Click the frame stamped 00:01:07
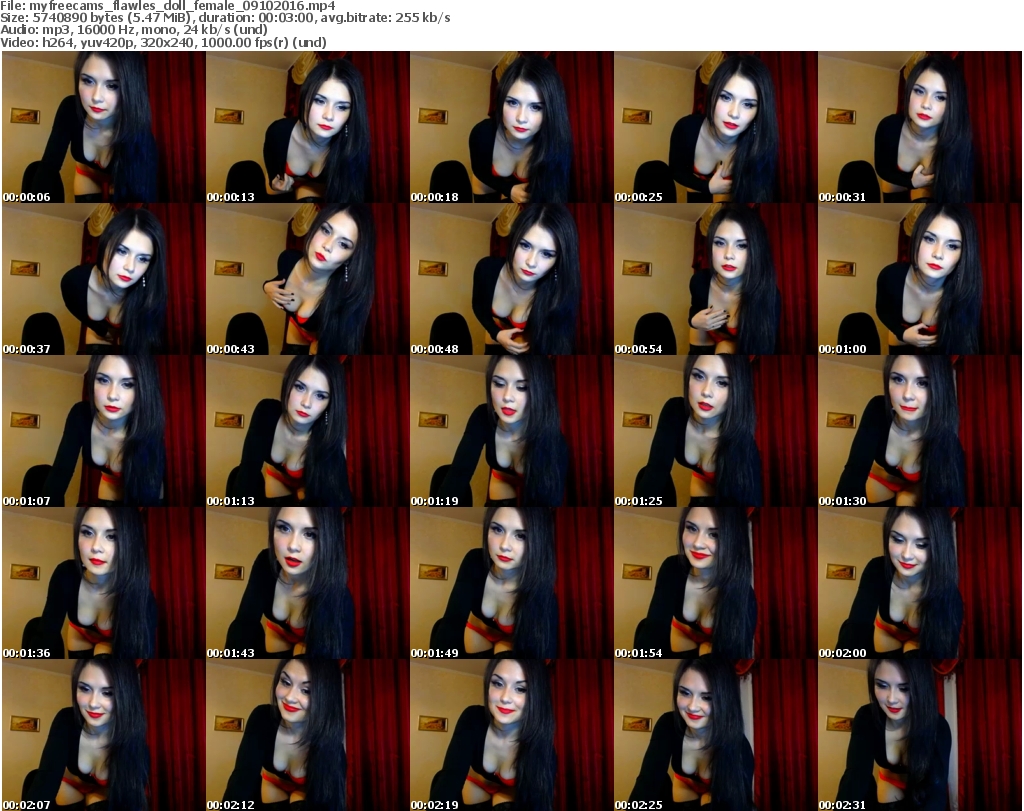Screen dimensions: 1024x811 (103, 431)
